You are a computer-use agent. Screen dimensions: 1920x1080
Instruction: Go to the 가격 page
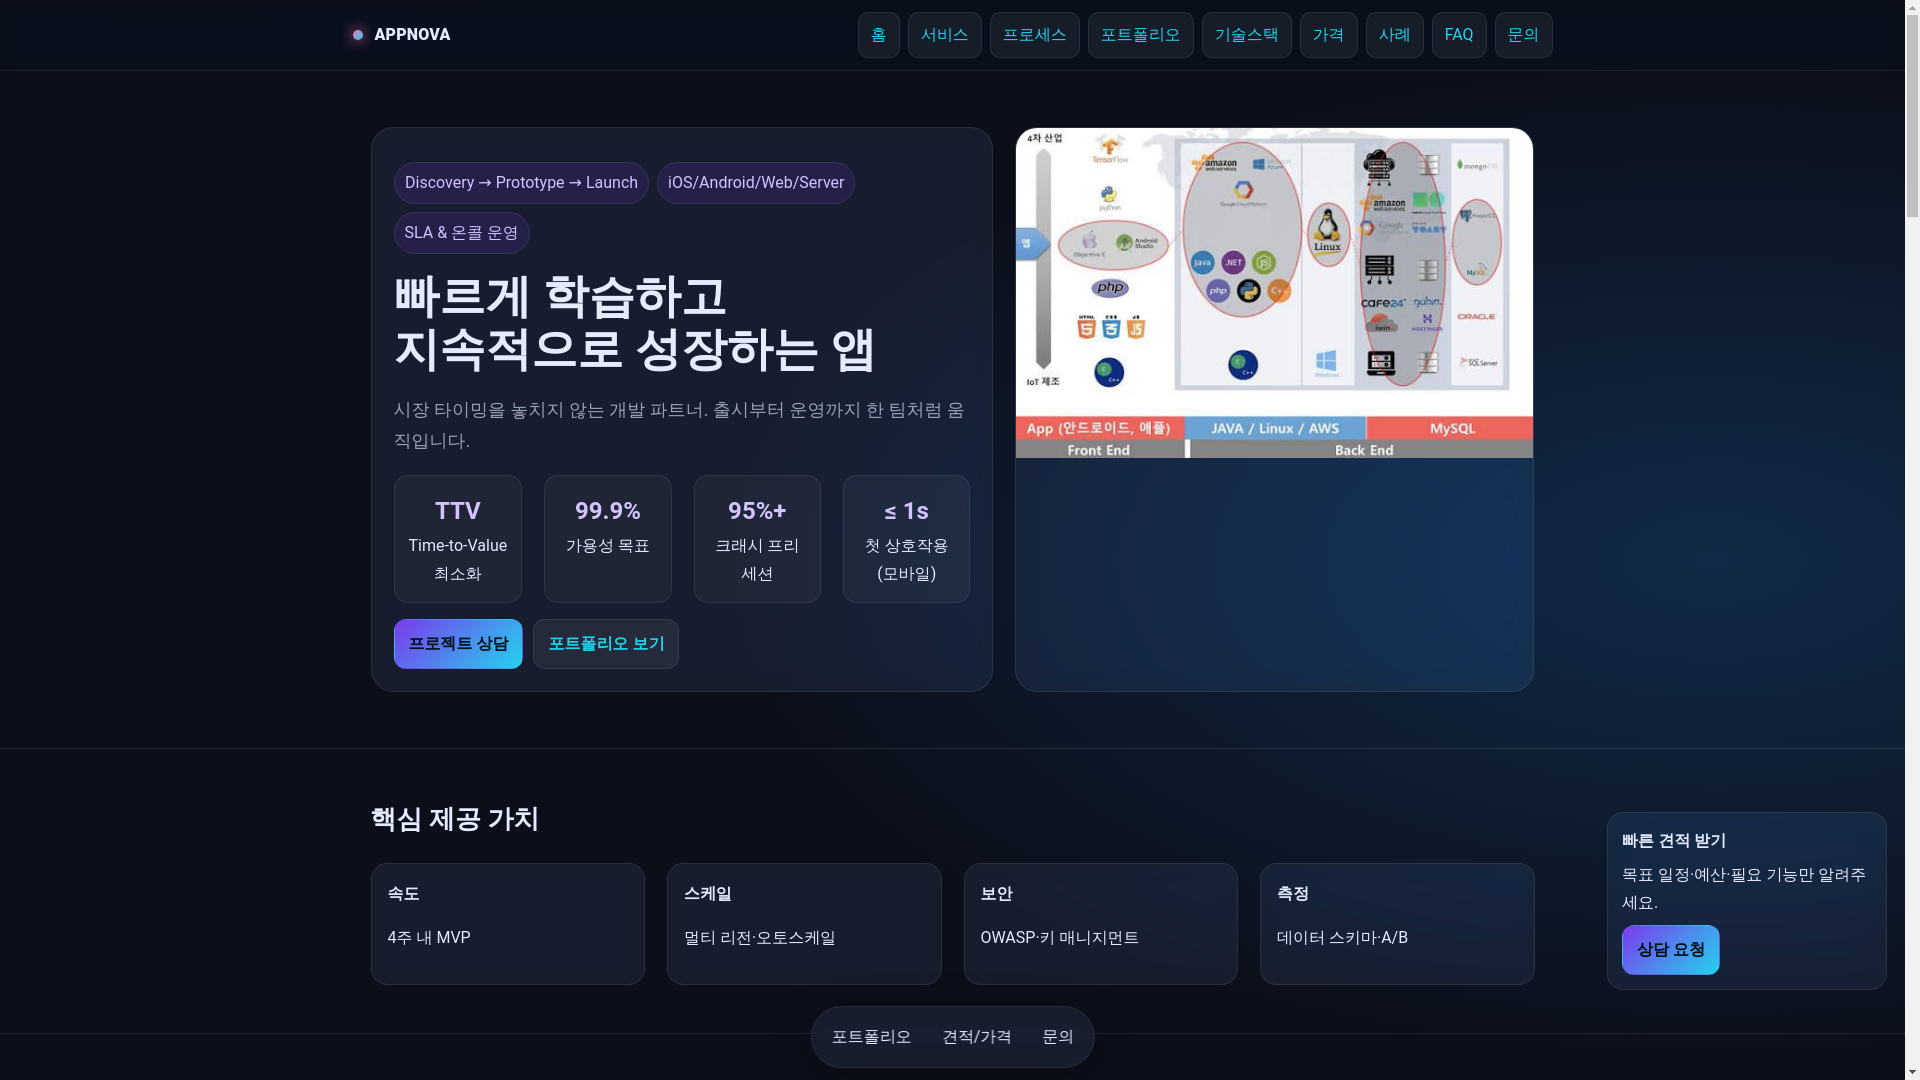[1329, 35]
